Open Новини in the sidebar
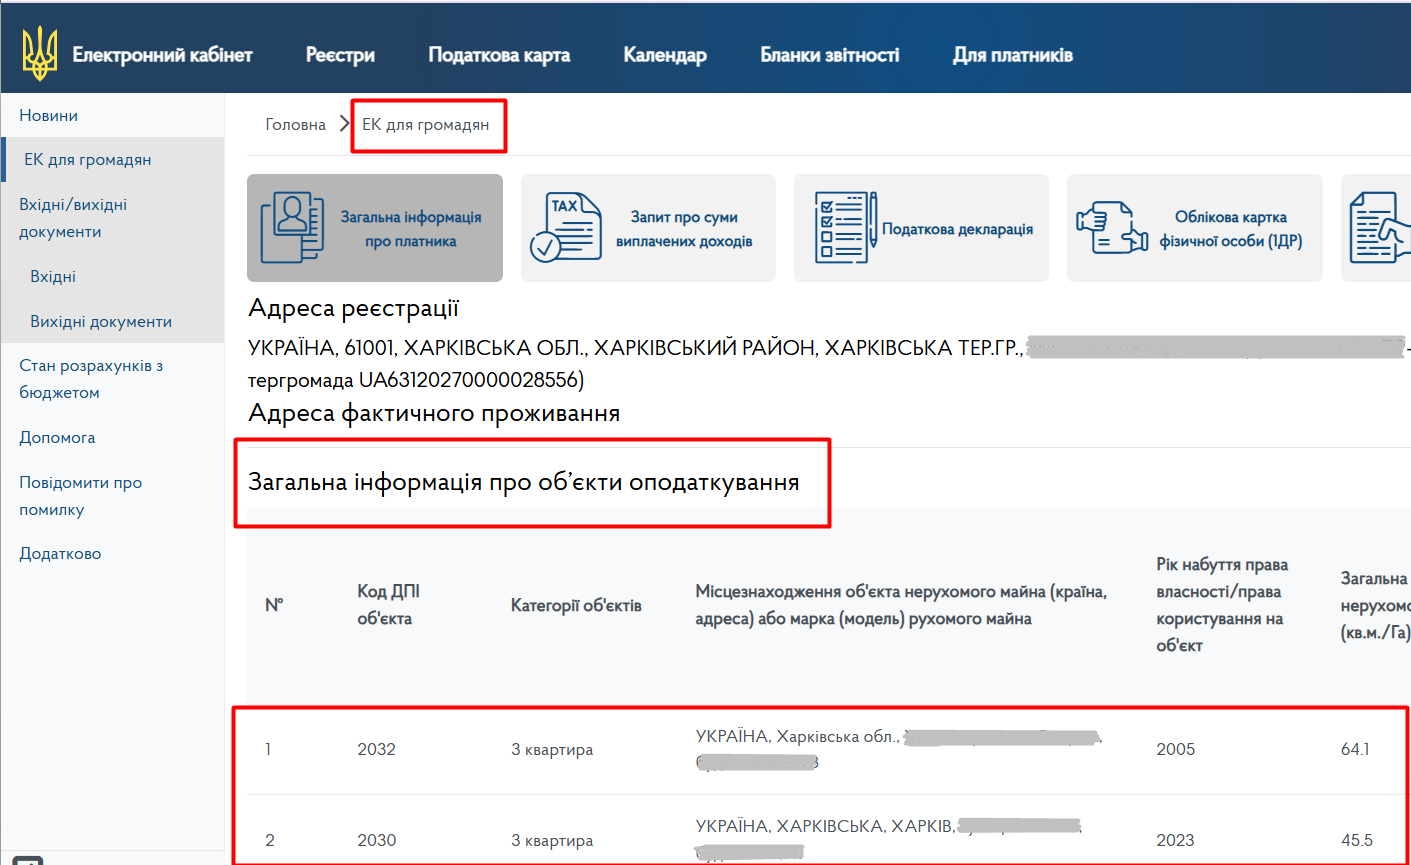The image size is (1411, 865). [x=49, y=116]
